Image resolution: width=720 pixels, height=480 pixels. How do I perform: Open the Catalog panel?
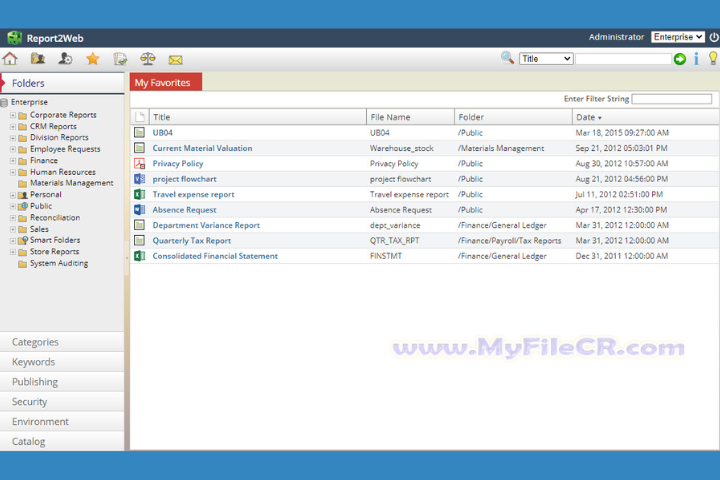coord(62,441)
